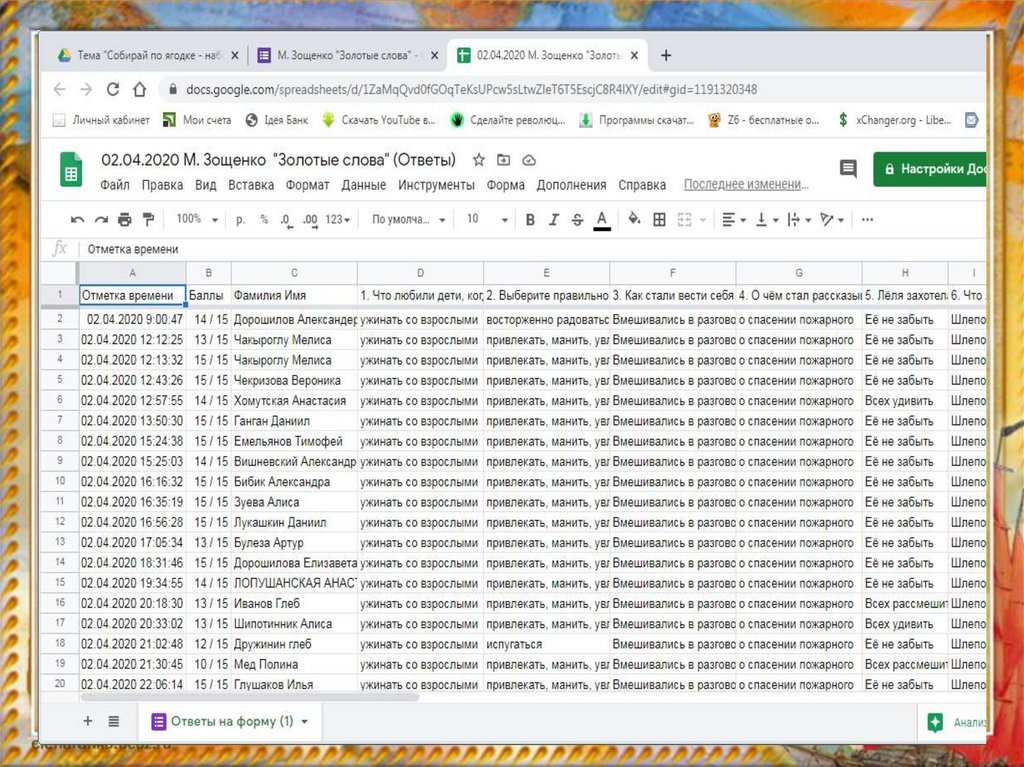
Task: Star this spreadsheet document
Action: [x=479, y=160]
